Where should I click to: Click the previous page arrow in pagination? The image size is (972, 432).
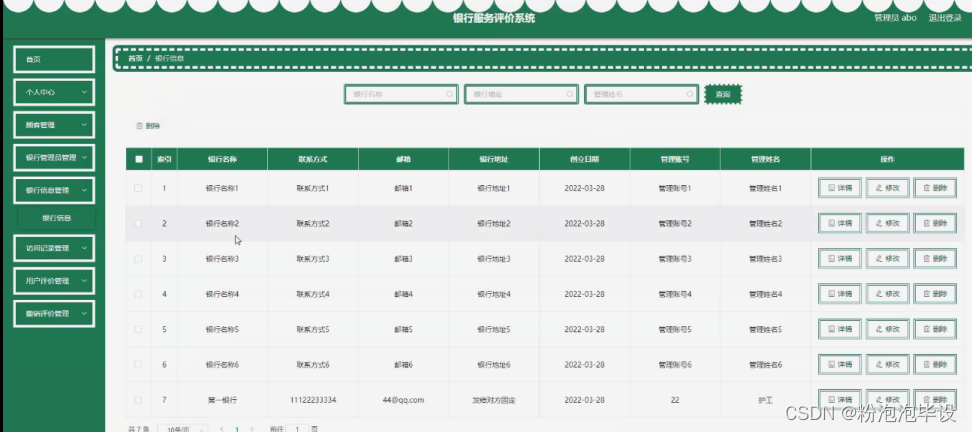click(x=223, y=428)
